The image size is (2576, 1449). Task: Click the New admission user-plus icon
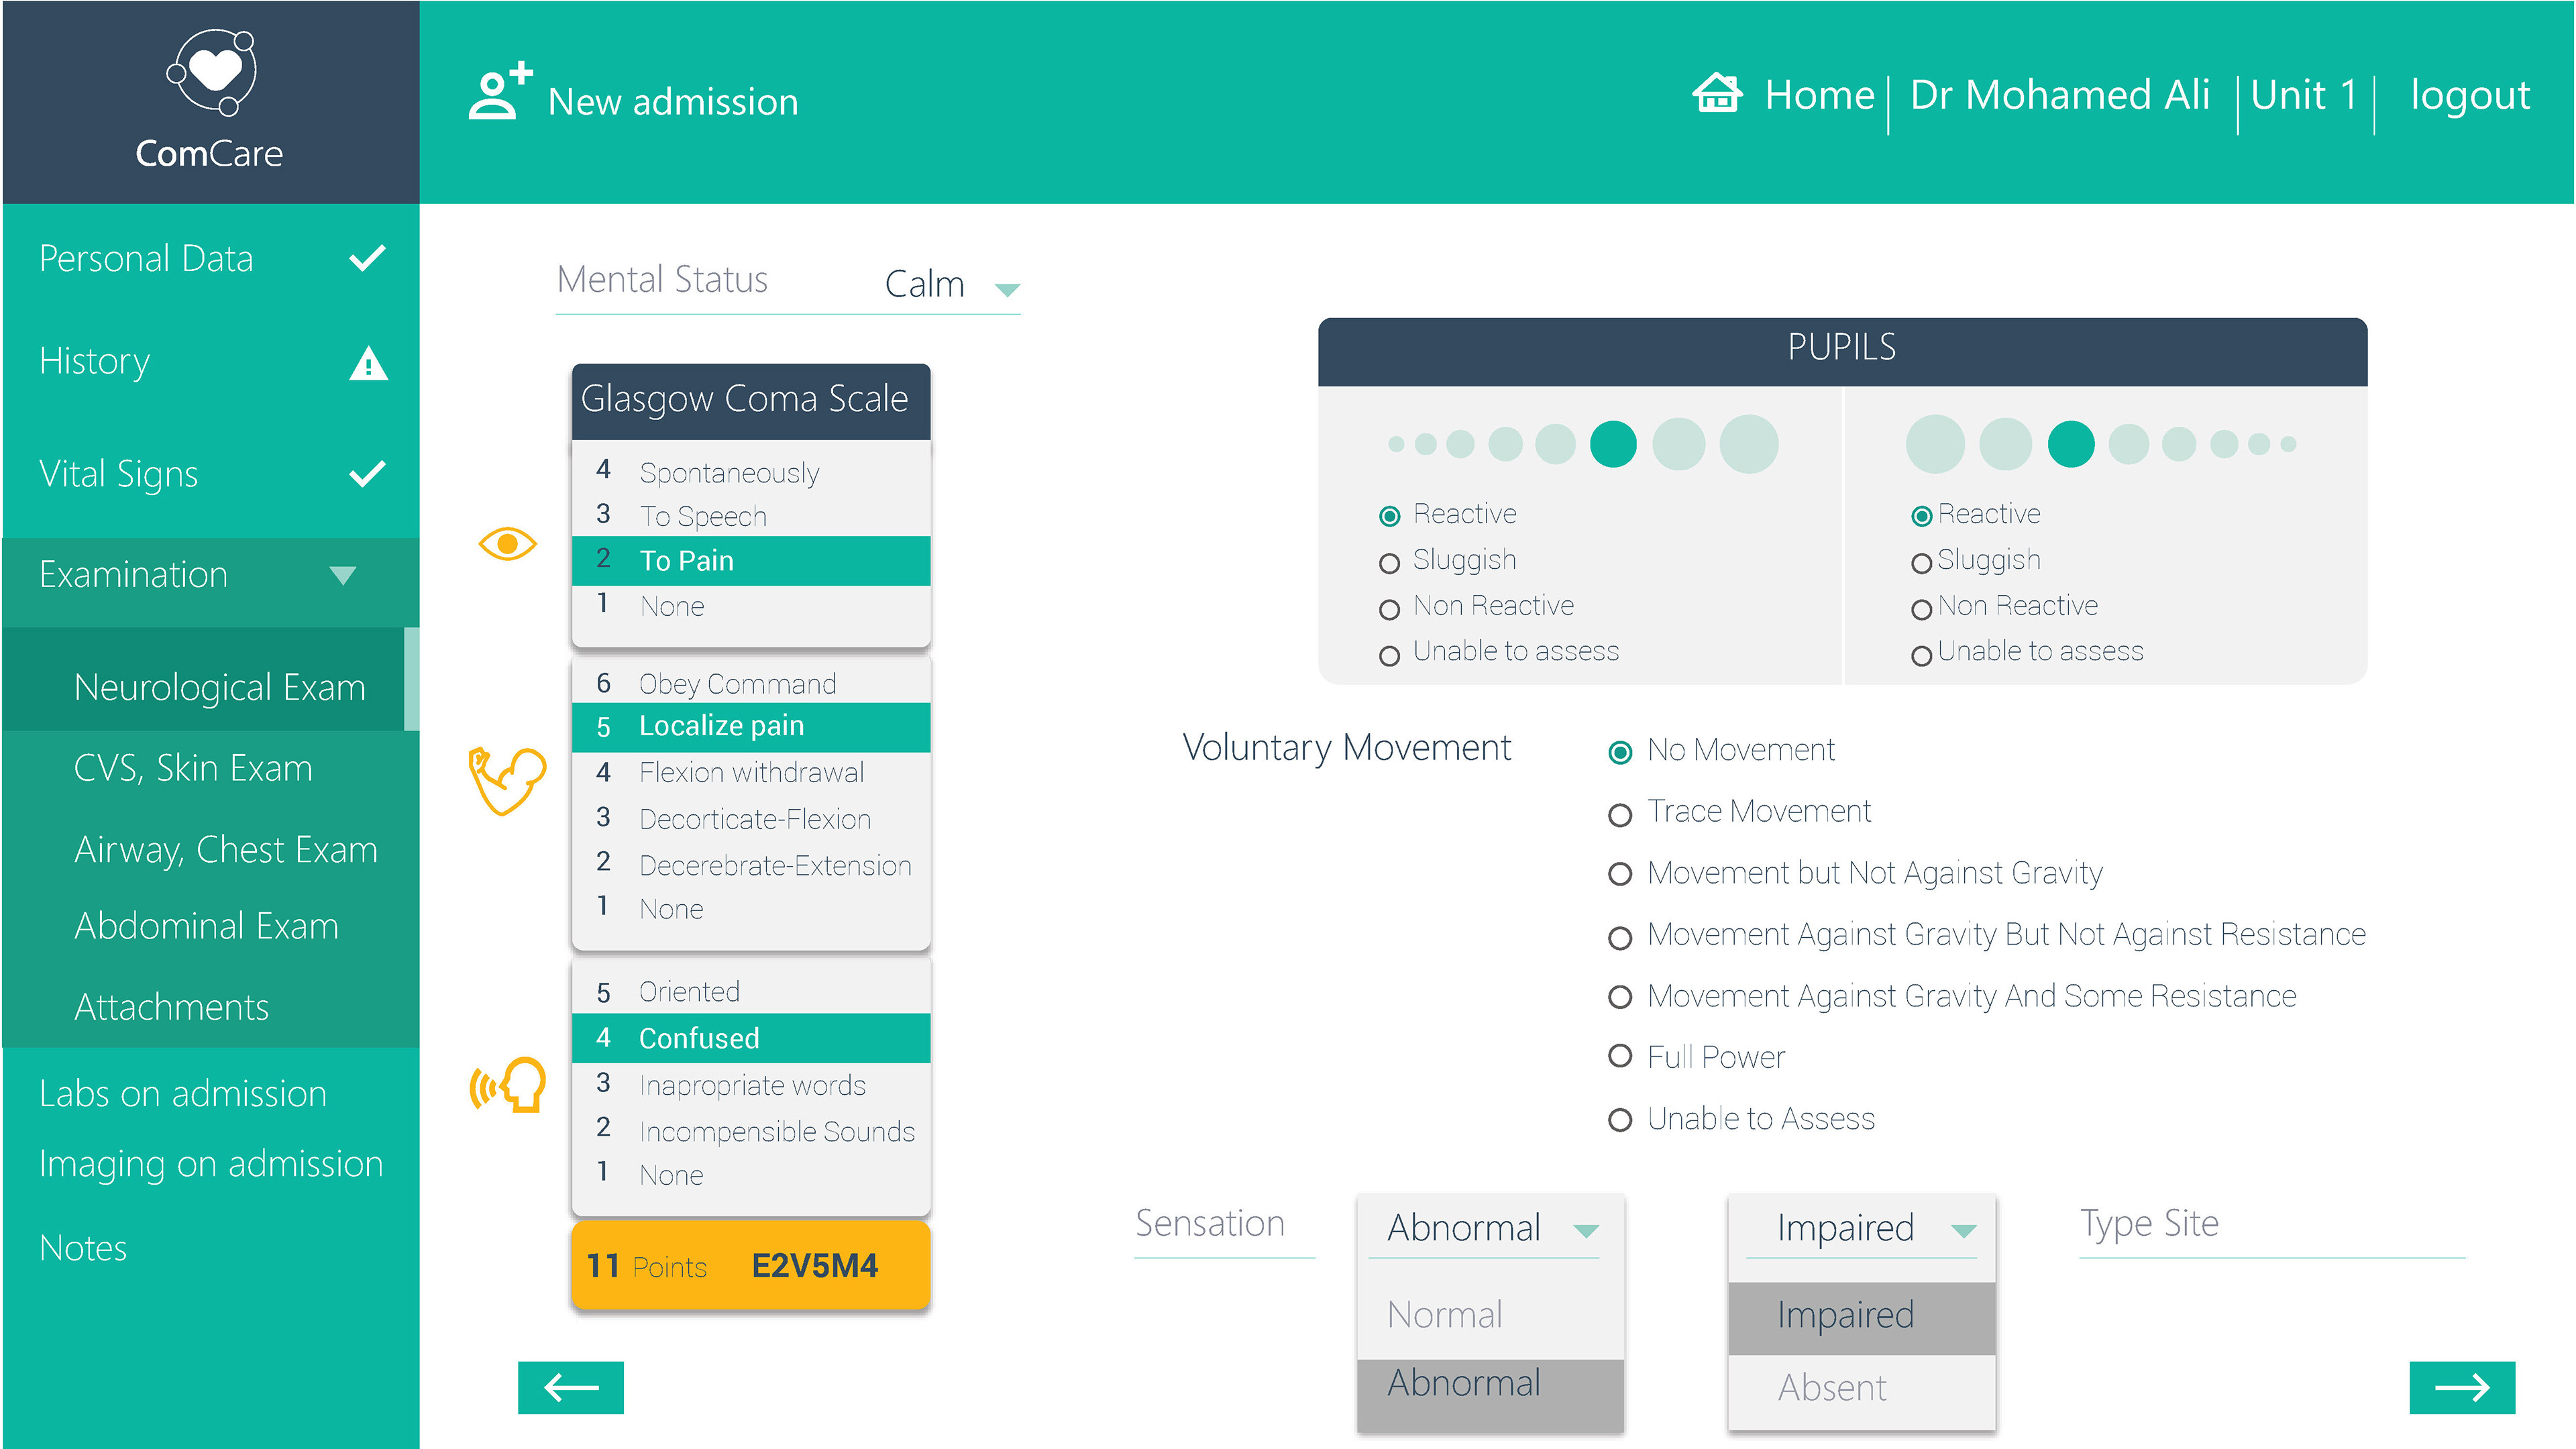[498, 92]
